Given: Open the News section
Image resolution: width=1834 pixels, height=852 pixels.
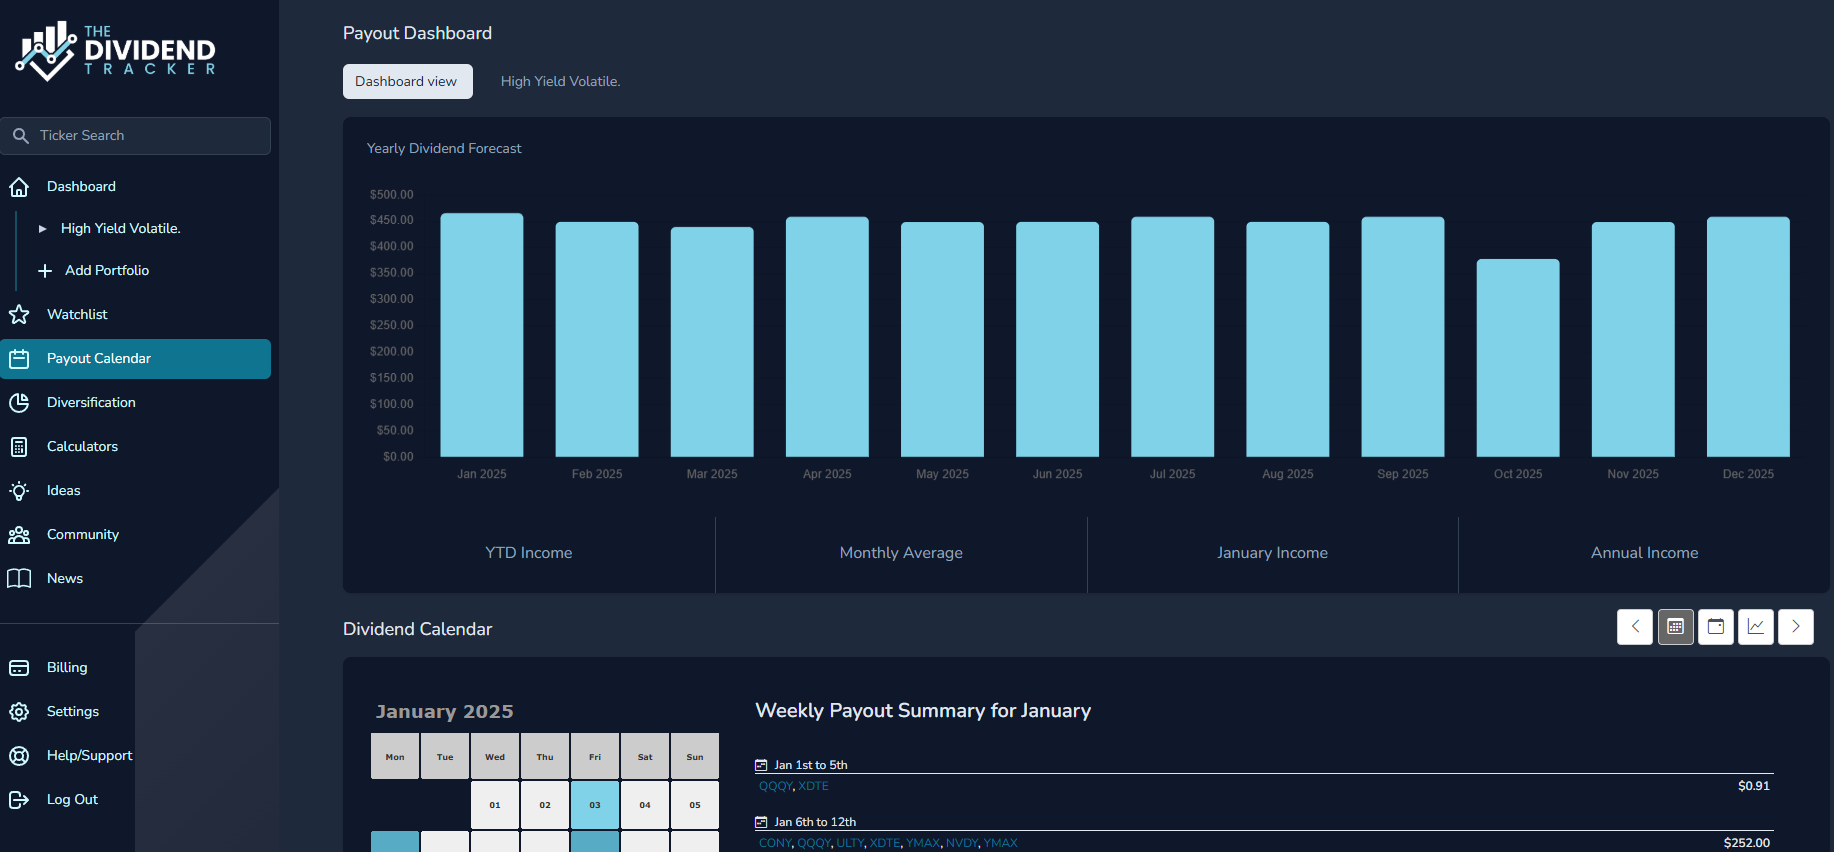Looking at the screenshot, I should pyautogui.click(x=65, y=579).
